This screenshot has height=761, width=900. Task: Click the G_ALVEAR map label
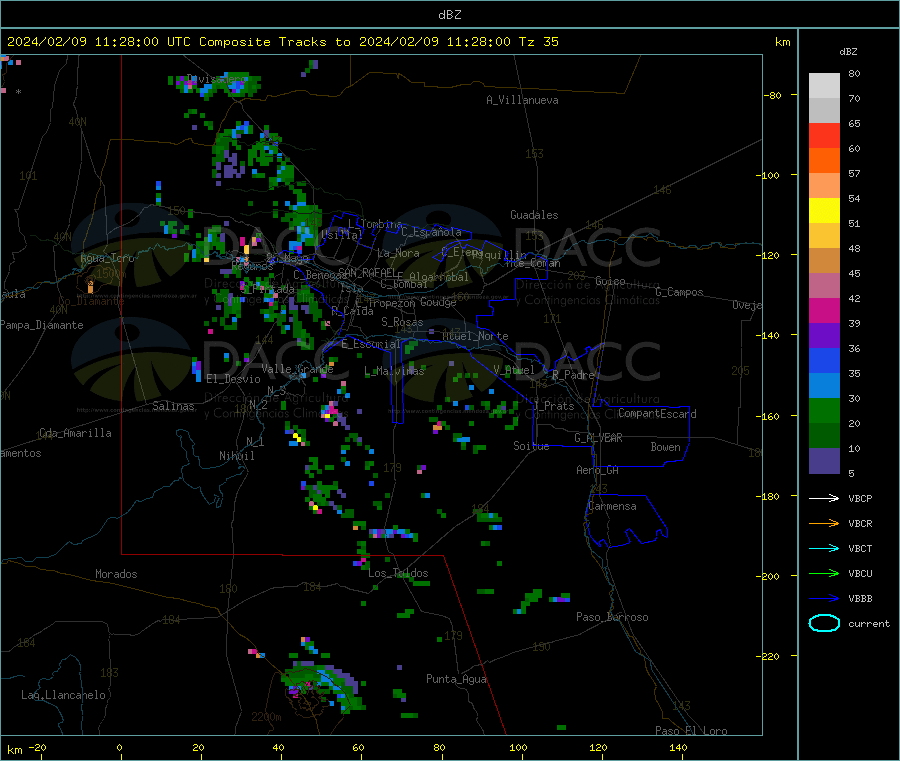pos(599,438)
